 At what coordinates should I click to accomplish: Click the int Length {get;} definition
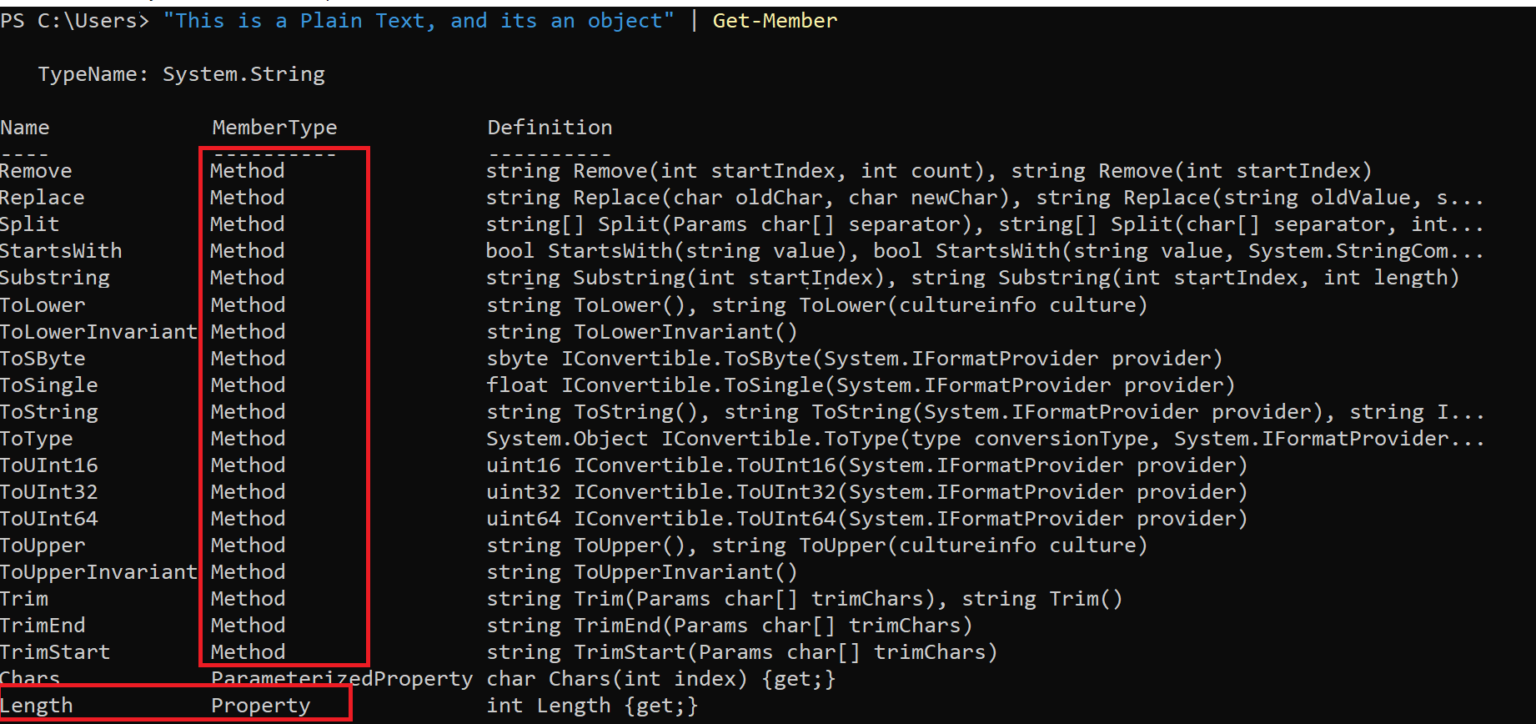(592, 706)
